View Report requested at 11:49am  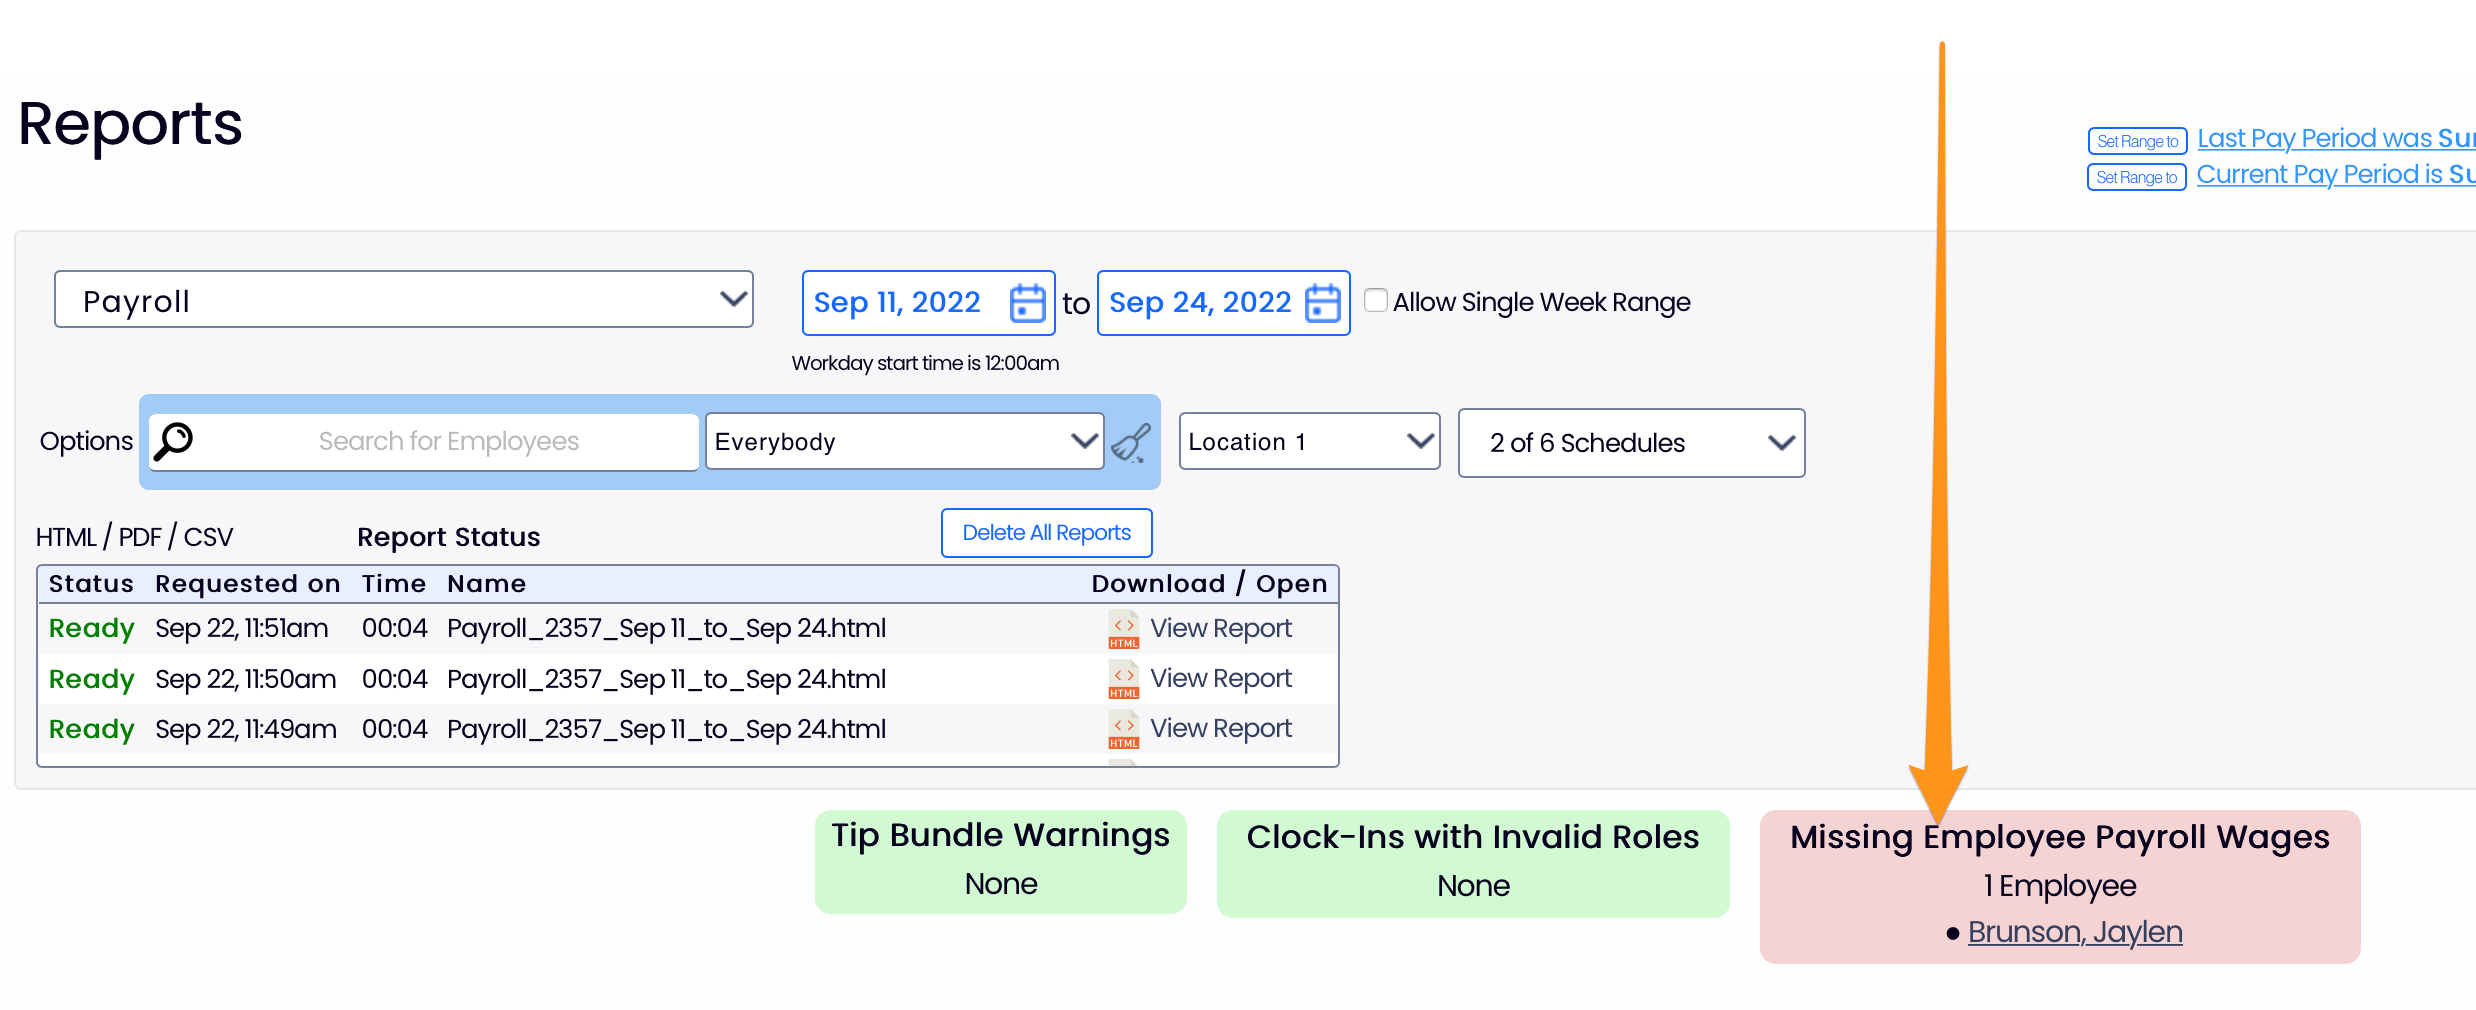1221,729
